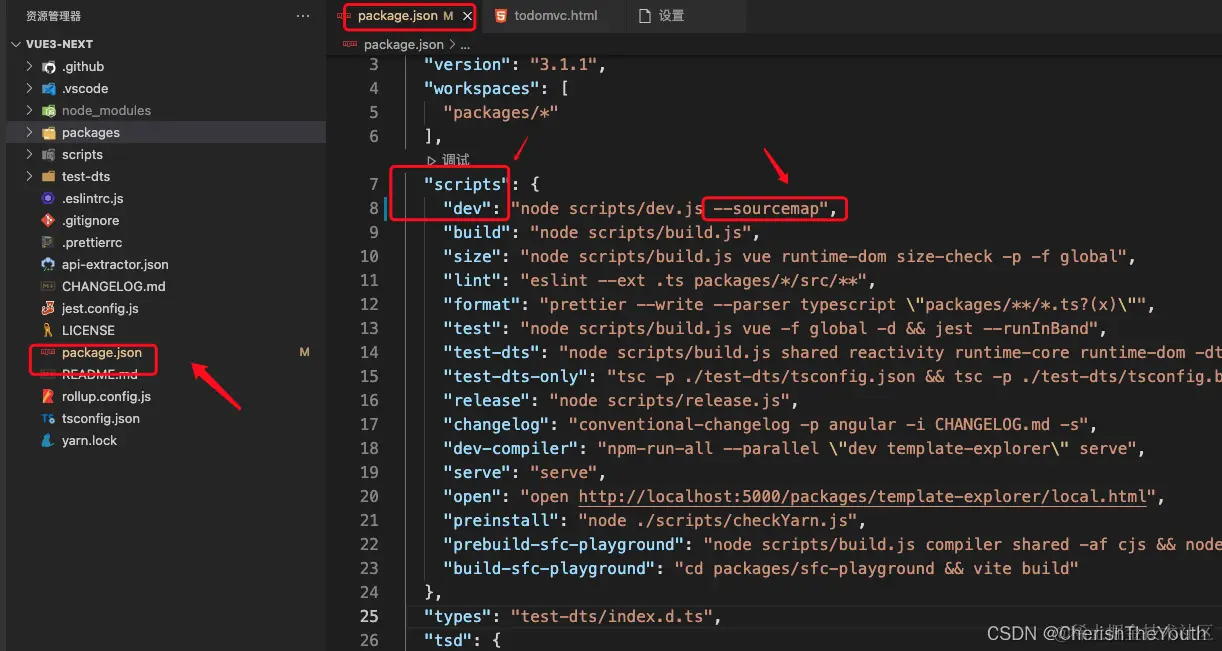
Task: Expand the packages folder chevron
Action: (29, 133)
